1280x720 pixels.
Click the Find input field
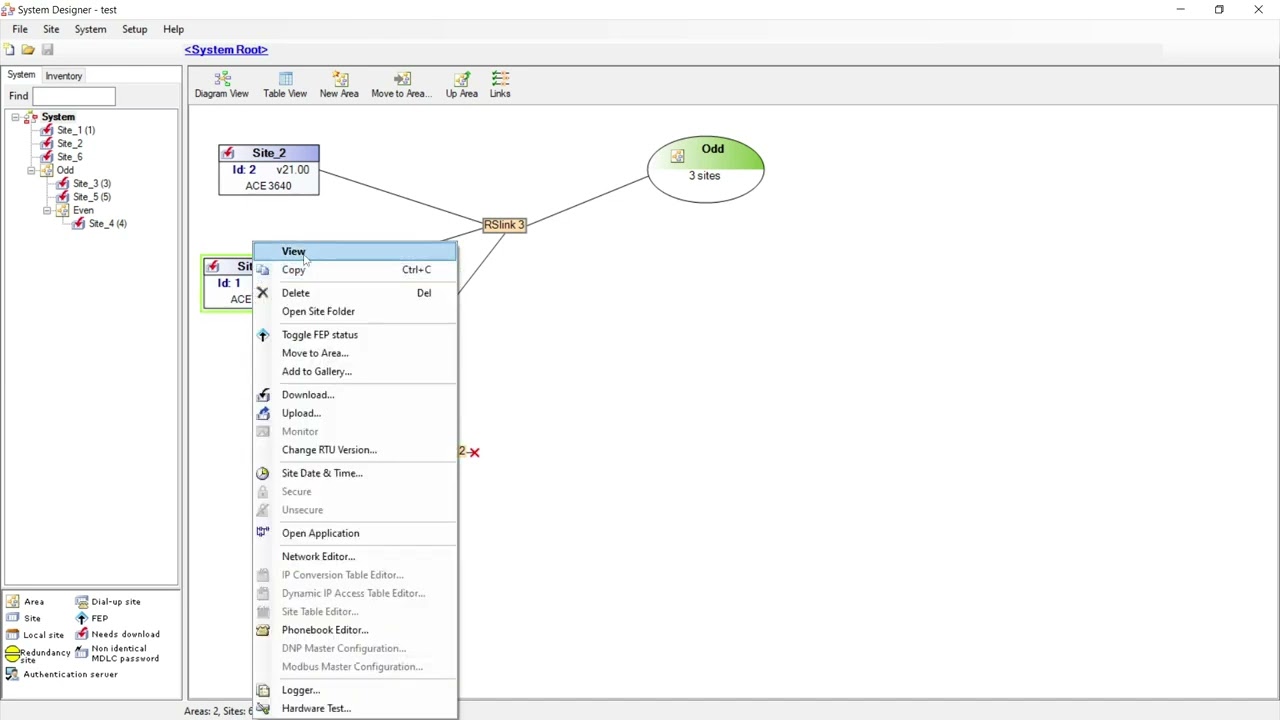[x=74, y=96]
